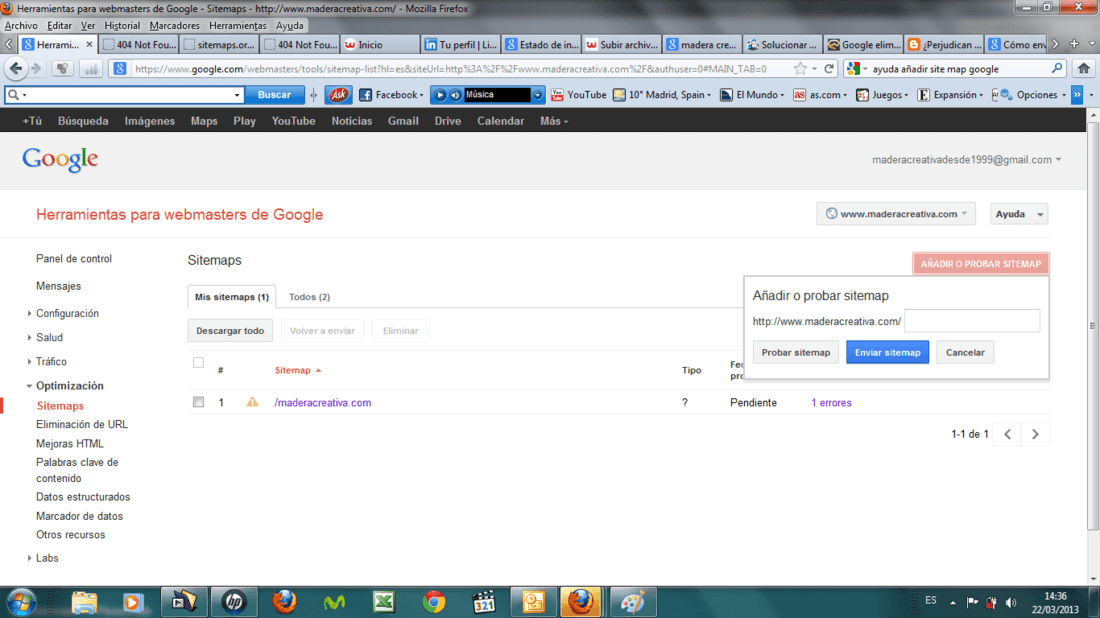
Task: Open the Expansión toolbar shortcut
Action: coord(949,95)
